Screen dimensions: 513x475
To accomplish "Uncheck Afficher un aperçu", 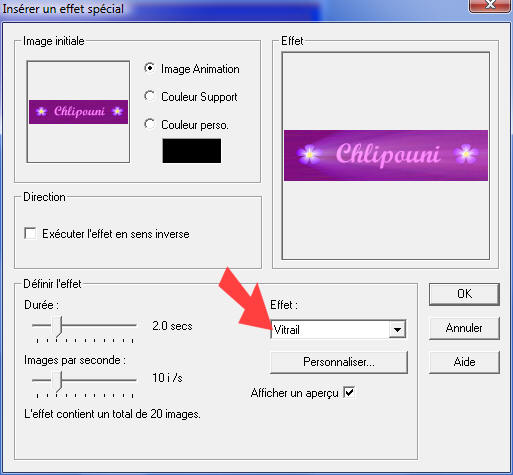I will [349, 392].
